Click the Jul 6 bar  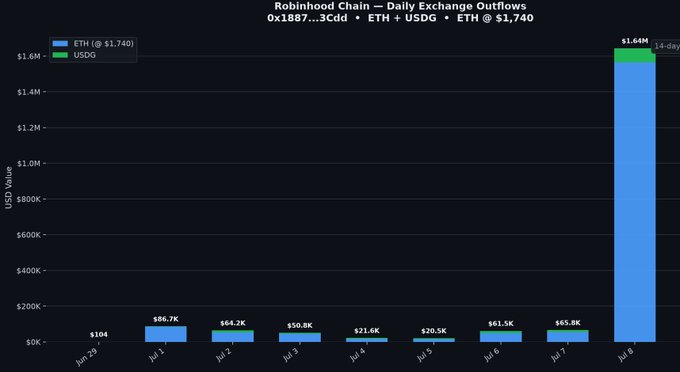coord(501,336)
